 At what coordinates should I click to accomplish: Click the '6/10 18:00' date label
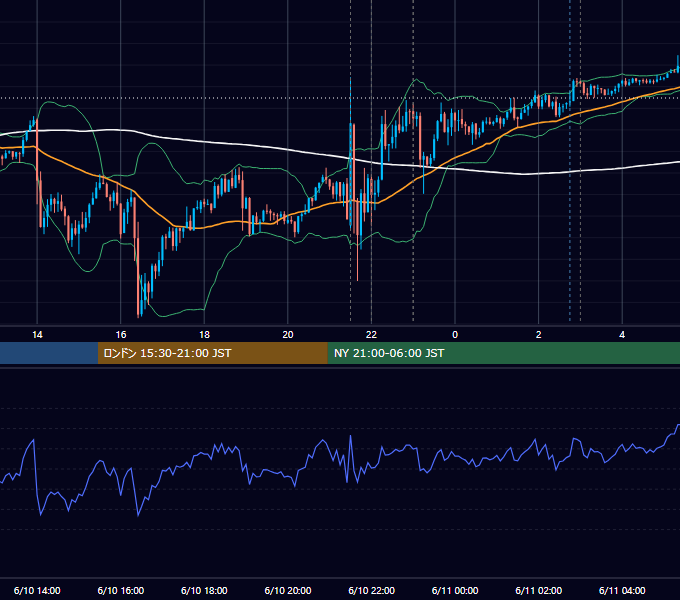point(204,590)
